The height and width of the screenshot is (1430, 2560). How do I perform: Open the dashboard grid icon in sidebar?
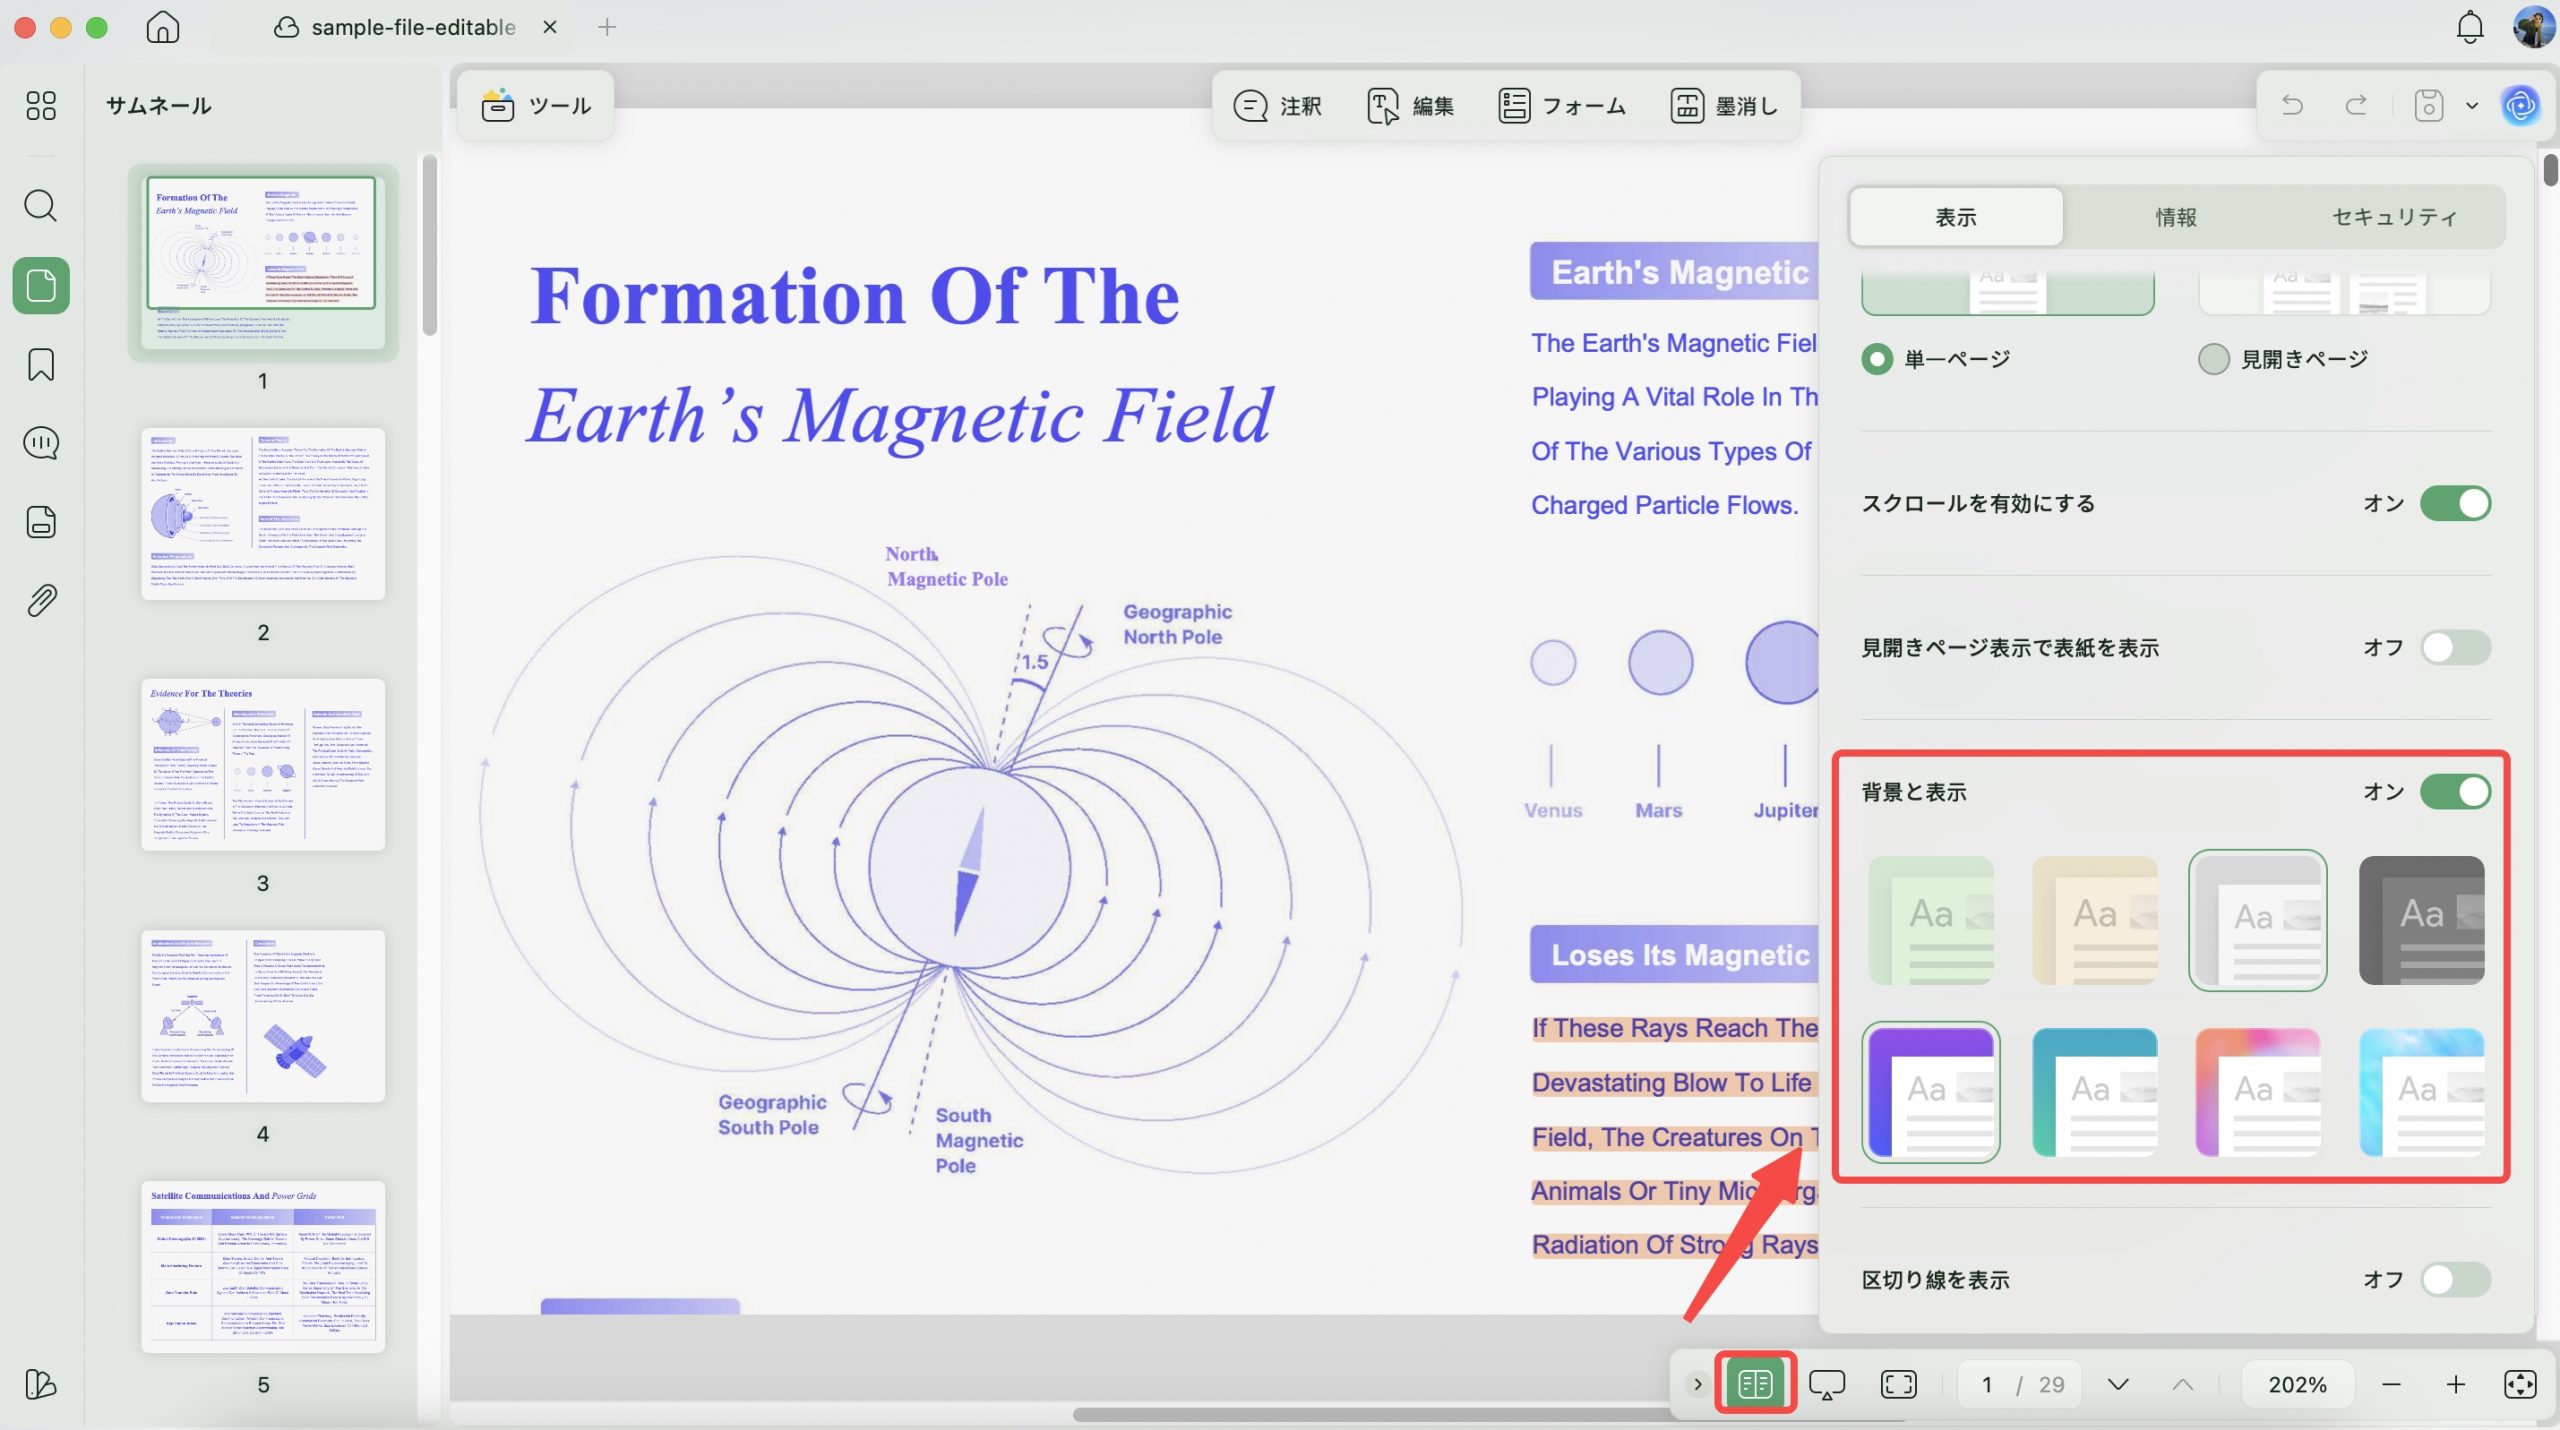coord(41,105)
